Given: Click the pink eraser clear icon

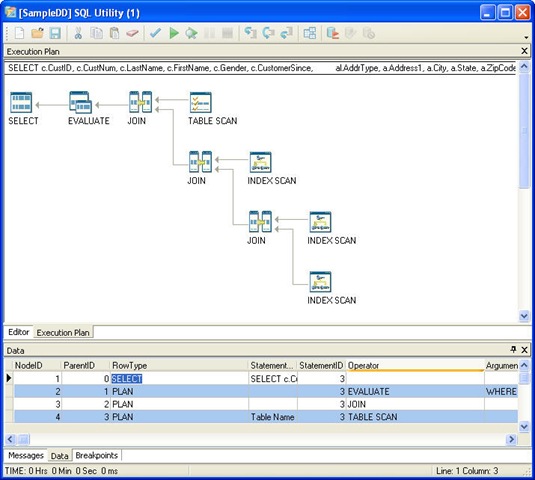Looking at the screenshot, I should [132, 33].
